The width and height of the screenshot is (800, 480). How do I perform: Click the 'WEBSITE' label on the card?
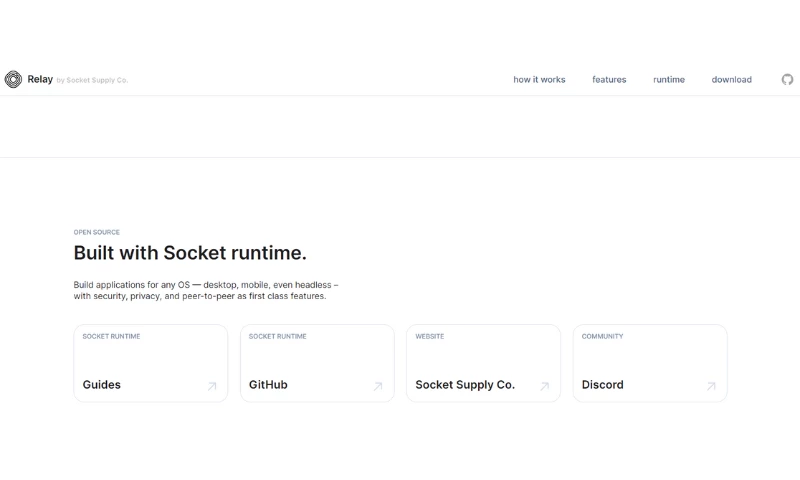click(430, 337)
